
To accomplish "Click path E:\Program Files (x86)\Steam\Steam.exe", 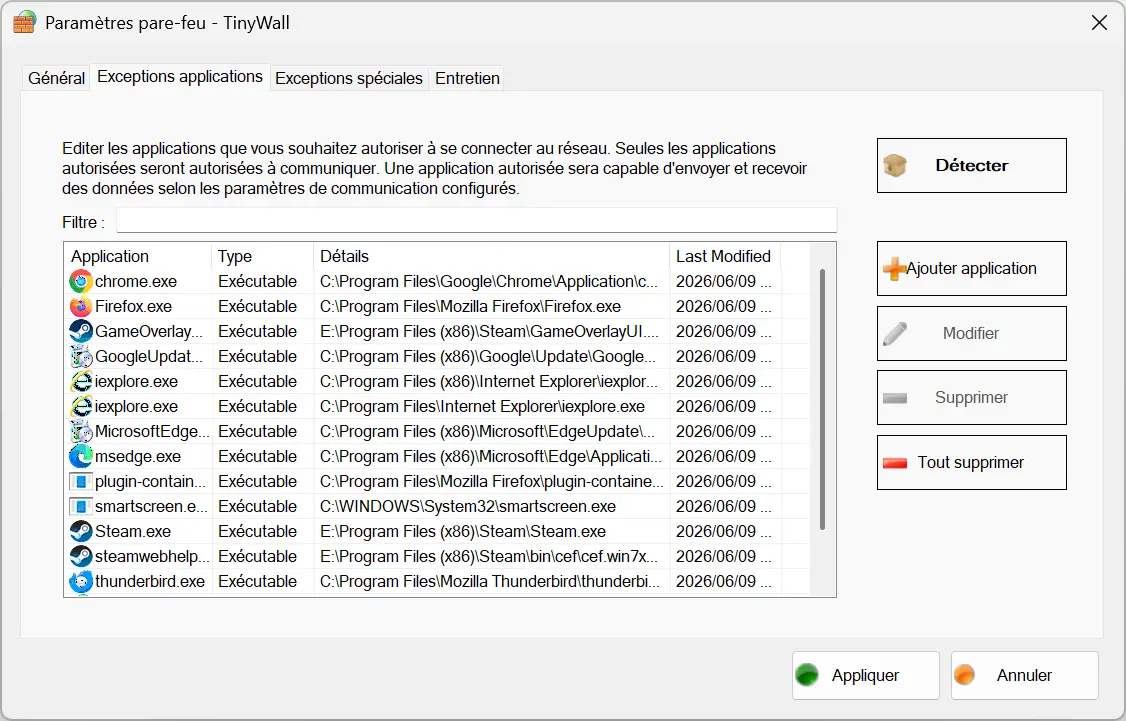I will click(x=462, y=531).
